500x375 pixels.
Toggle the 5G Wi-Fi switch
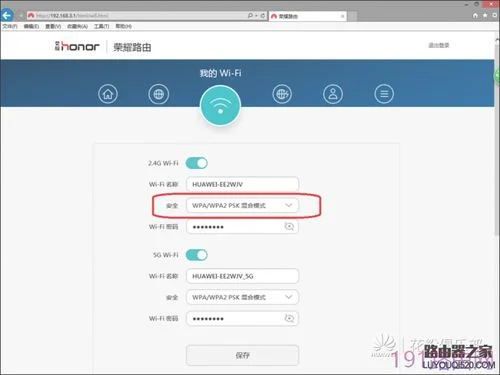[197, 255]
